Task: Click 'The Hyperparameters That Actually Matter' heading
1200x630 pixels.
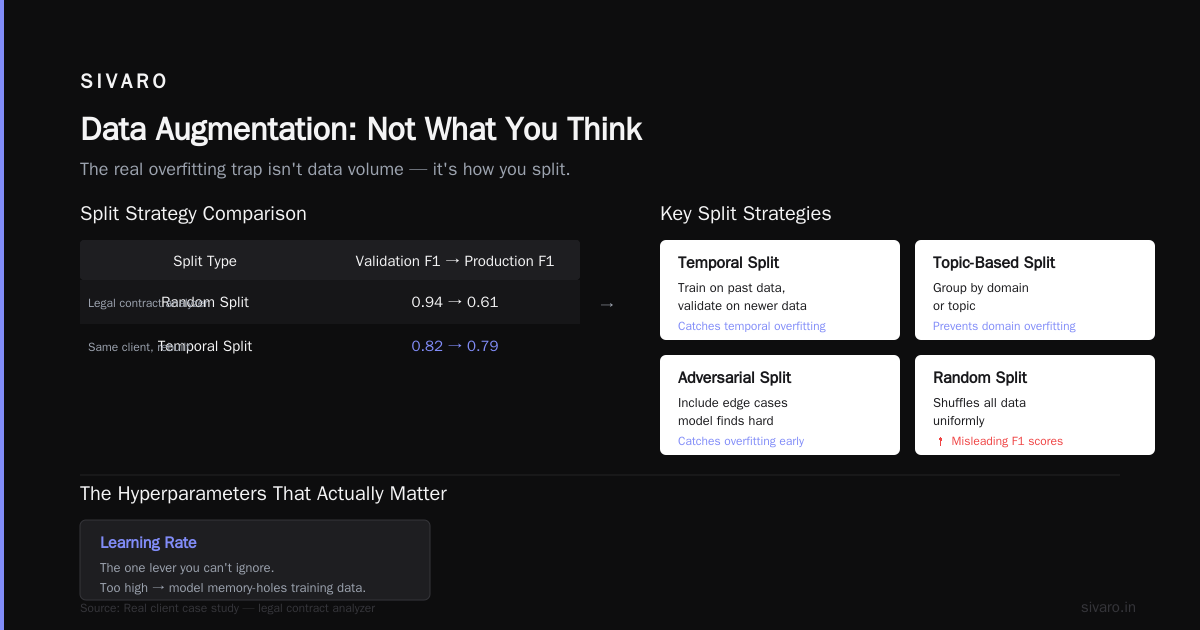Action: 263,493
